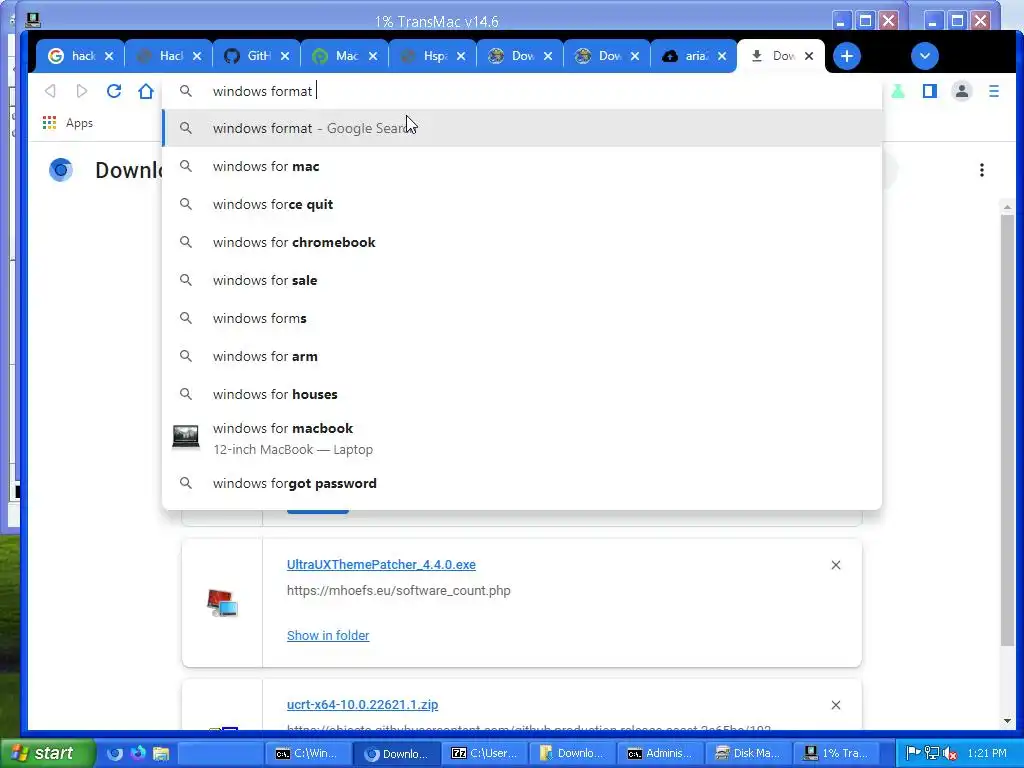1024x768 pixels.
Task: Close the aria2 tab
Action: [722, 56]
